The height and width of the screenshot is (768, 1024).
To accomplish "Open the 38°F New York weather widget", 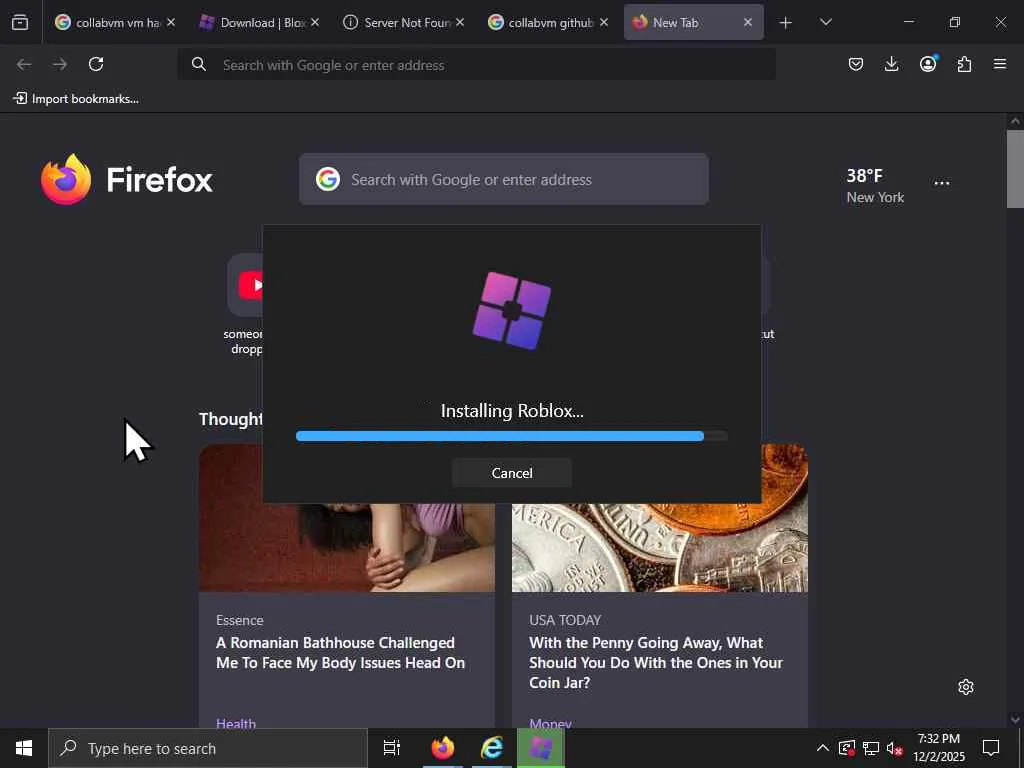I will pyautogui.click(x=875, y=185).
